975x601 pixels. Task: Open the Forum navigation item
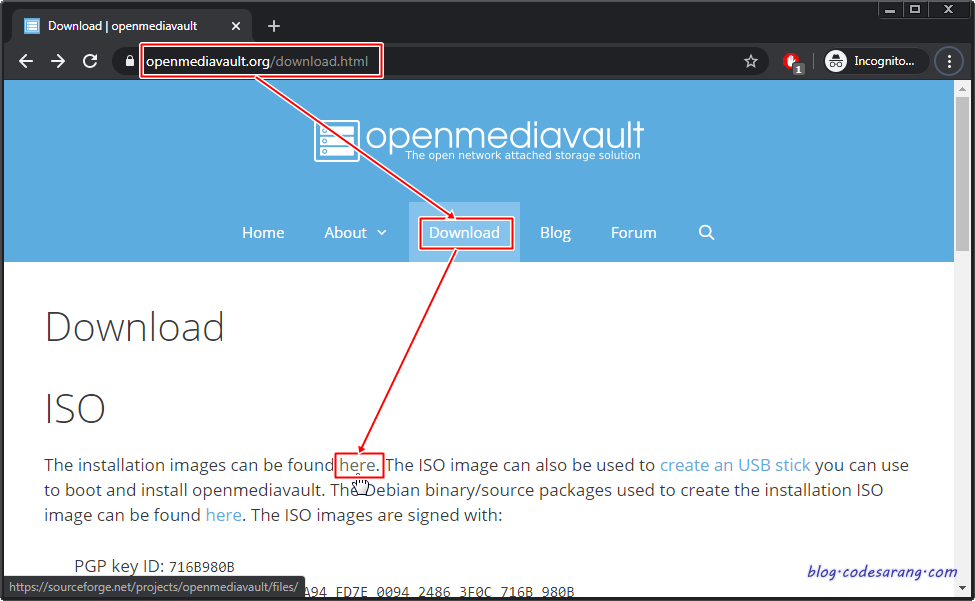click(x=634, y=232)
